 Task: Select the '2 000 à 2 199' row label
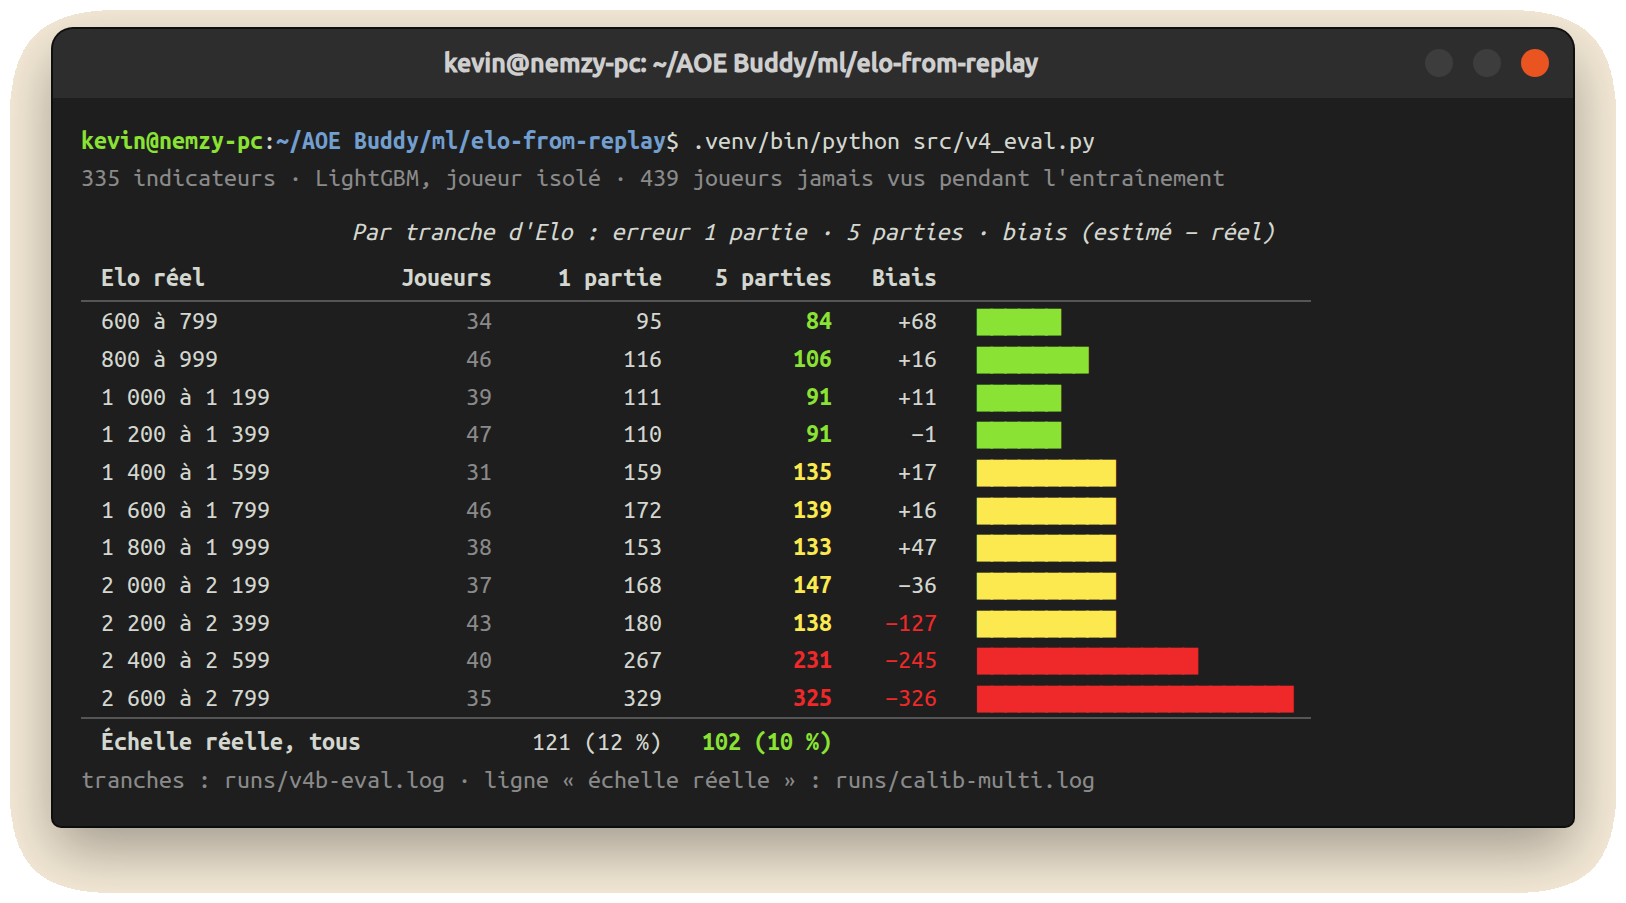tap(185, 585)
